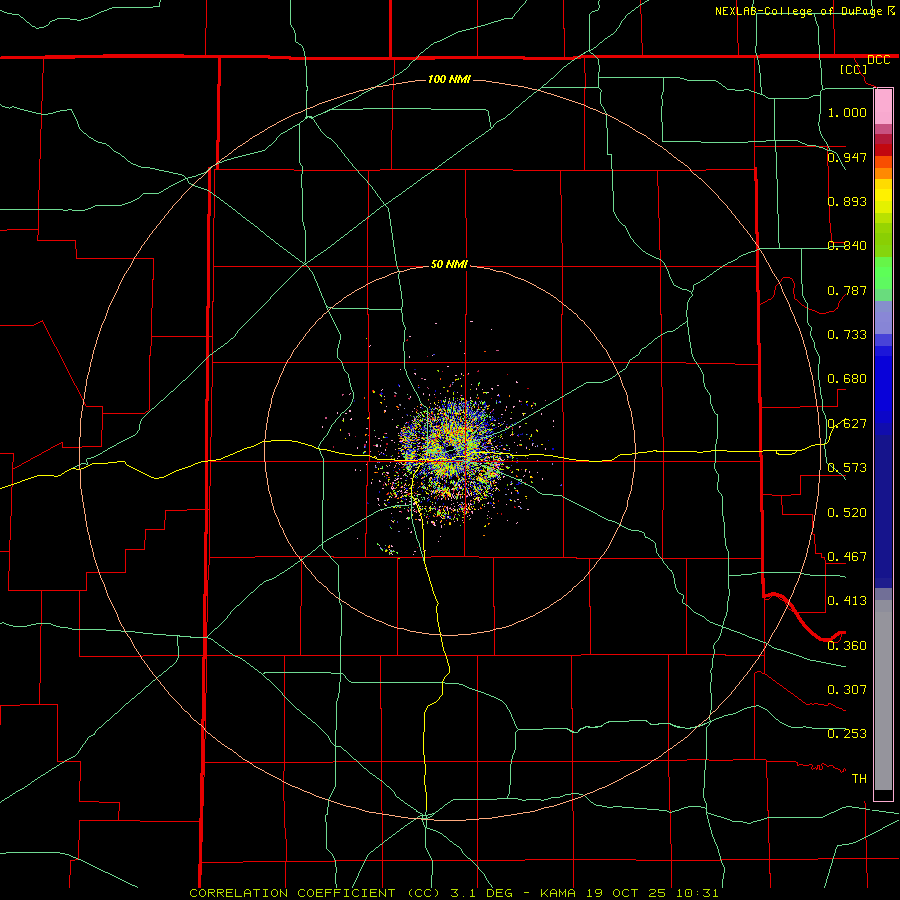Viewport: 900px width, 900px height.
Task: Click the 0.947 legend value
Action: [847, 157]
